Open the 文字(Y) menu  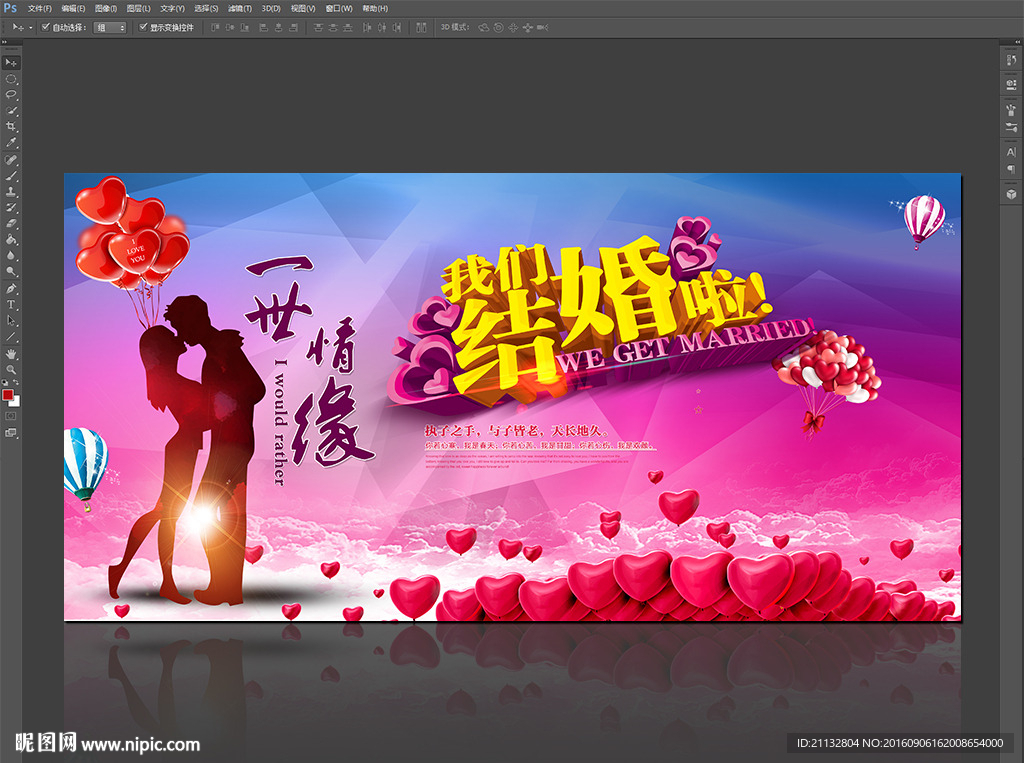[x=172, y=8]
